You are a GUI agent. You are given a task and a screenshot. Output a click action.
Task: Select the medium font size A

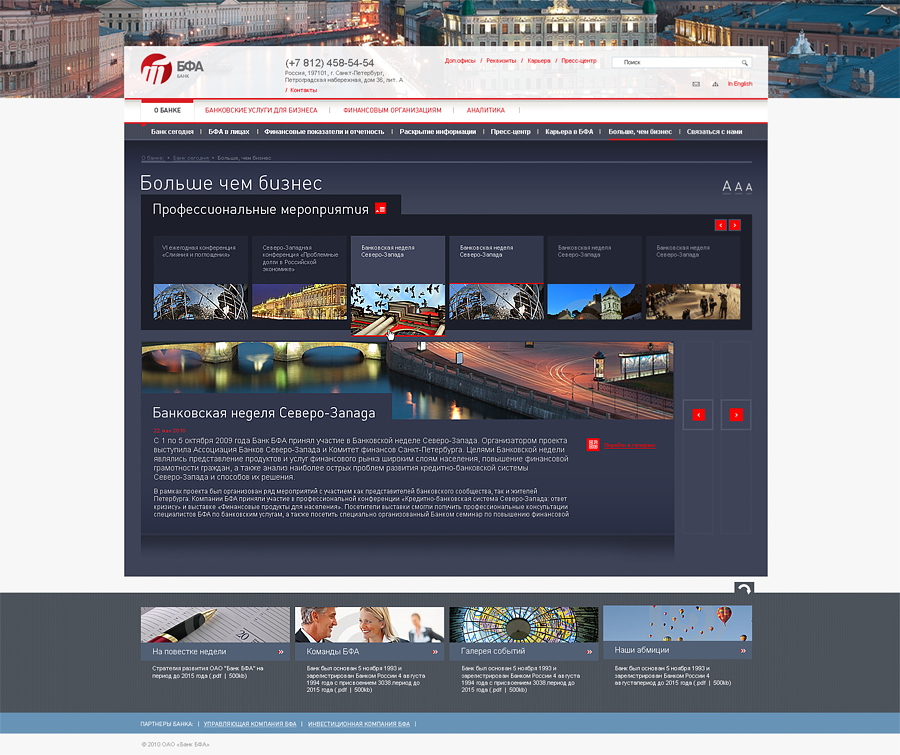(739, 187)
